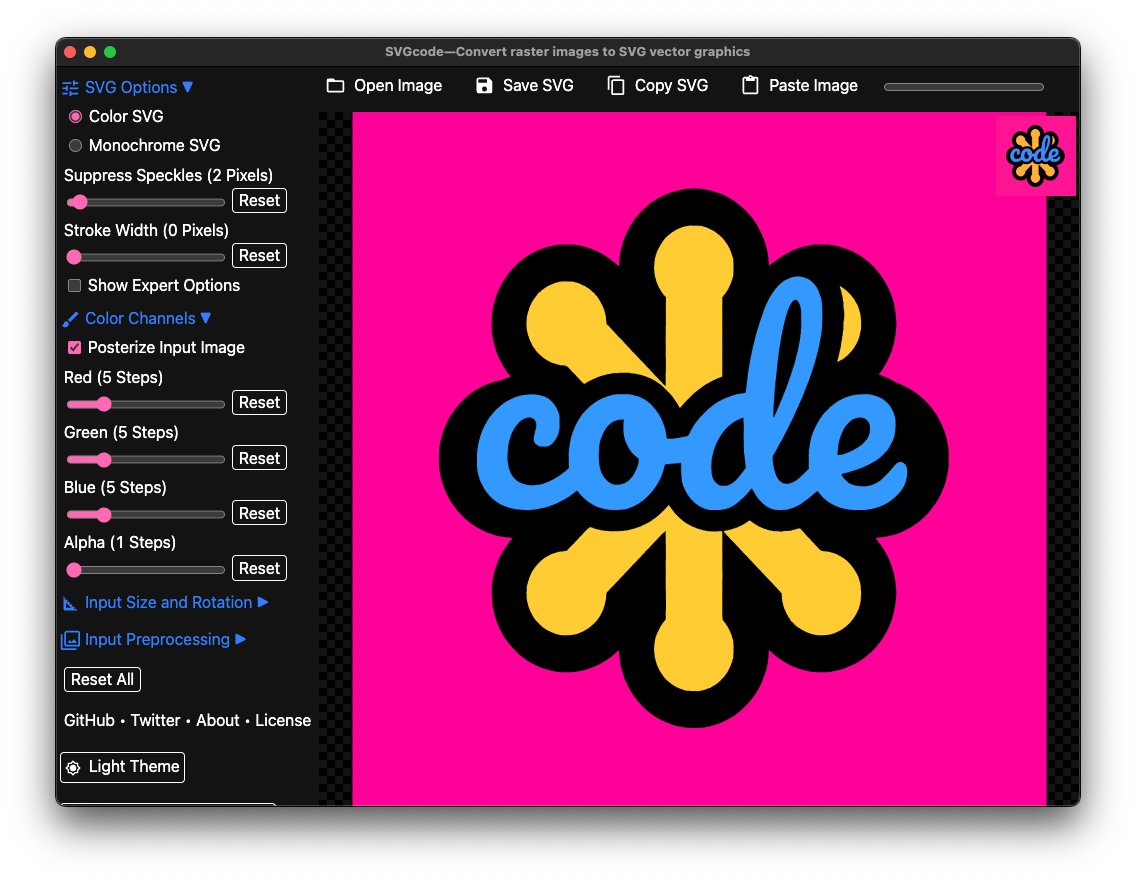Screen dimensions: 1136x880
Task: Click the SVG Options sliders icon
Action: (70, 88)
